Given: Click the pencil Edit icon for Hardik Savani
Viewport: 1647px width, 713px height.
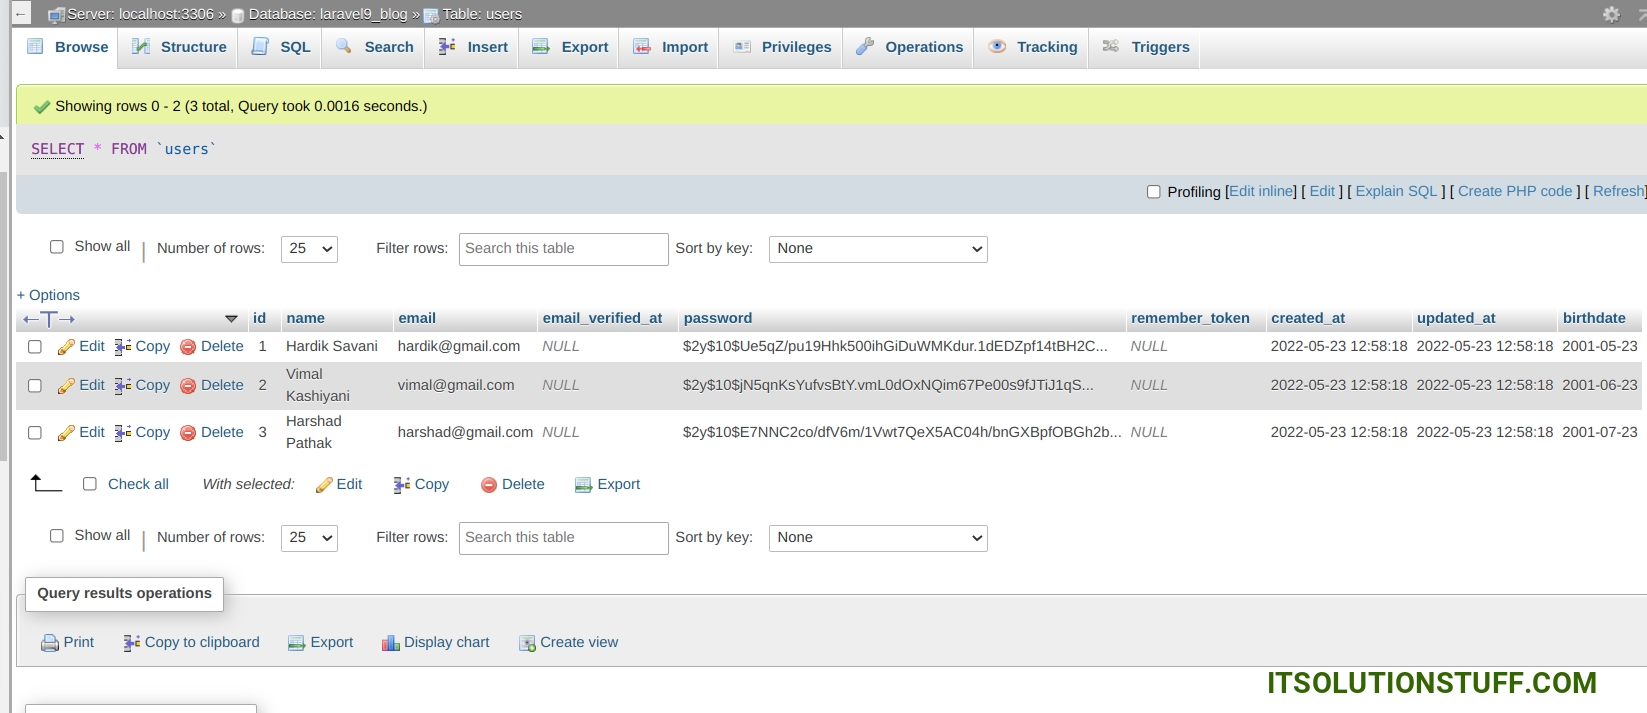Looking at the screenshot, I should click(x=67, y=347).
